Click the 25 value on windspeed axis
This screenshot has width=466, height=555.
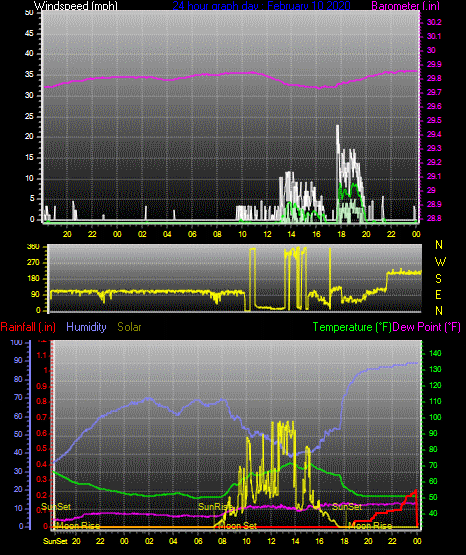[x=29, y=116]
